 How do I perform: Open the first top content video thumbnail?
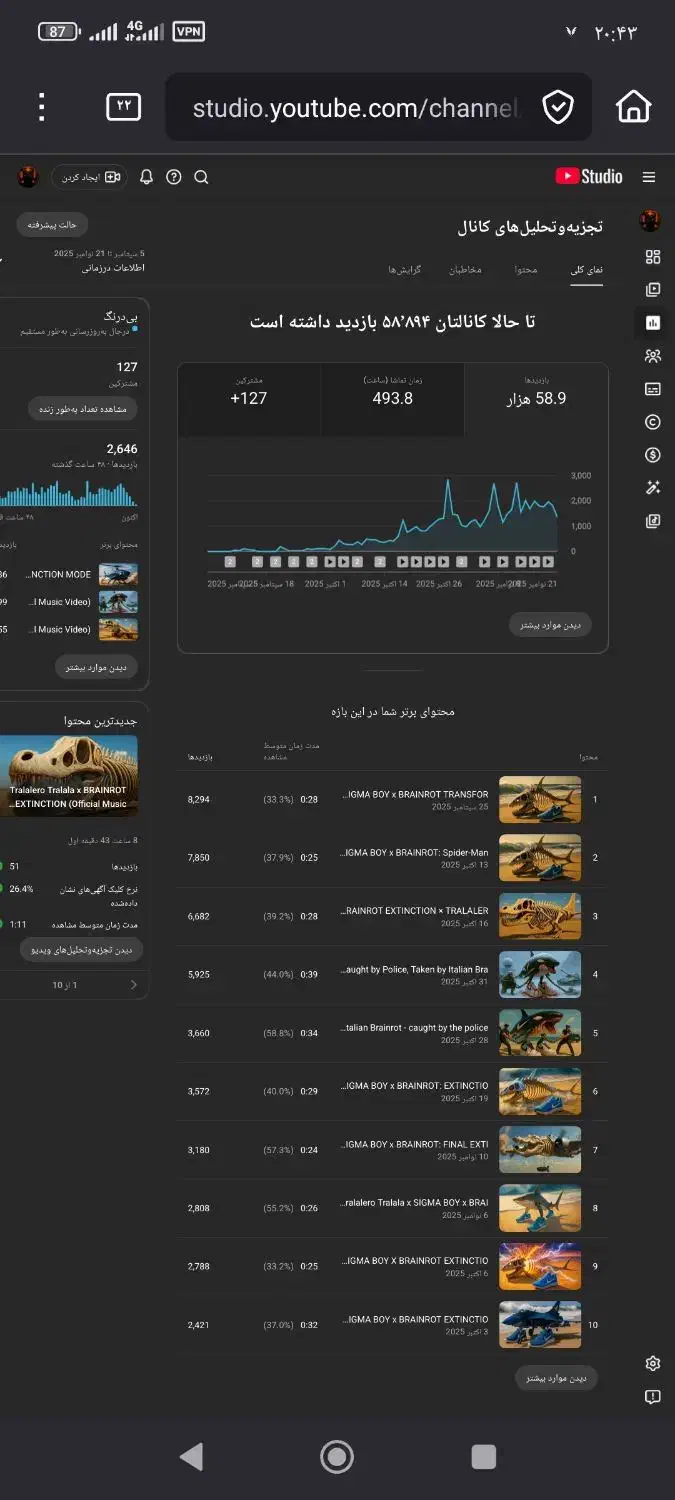pos(540,800)
